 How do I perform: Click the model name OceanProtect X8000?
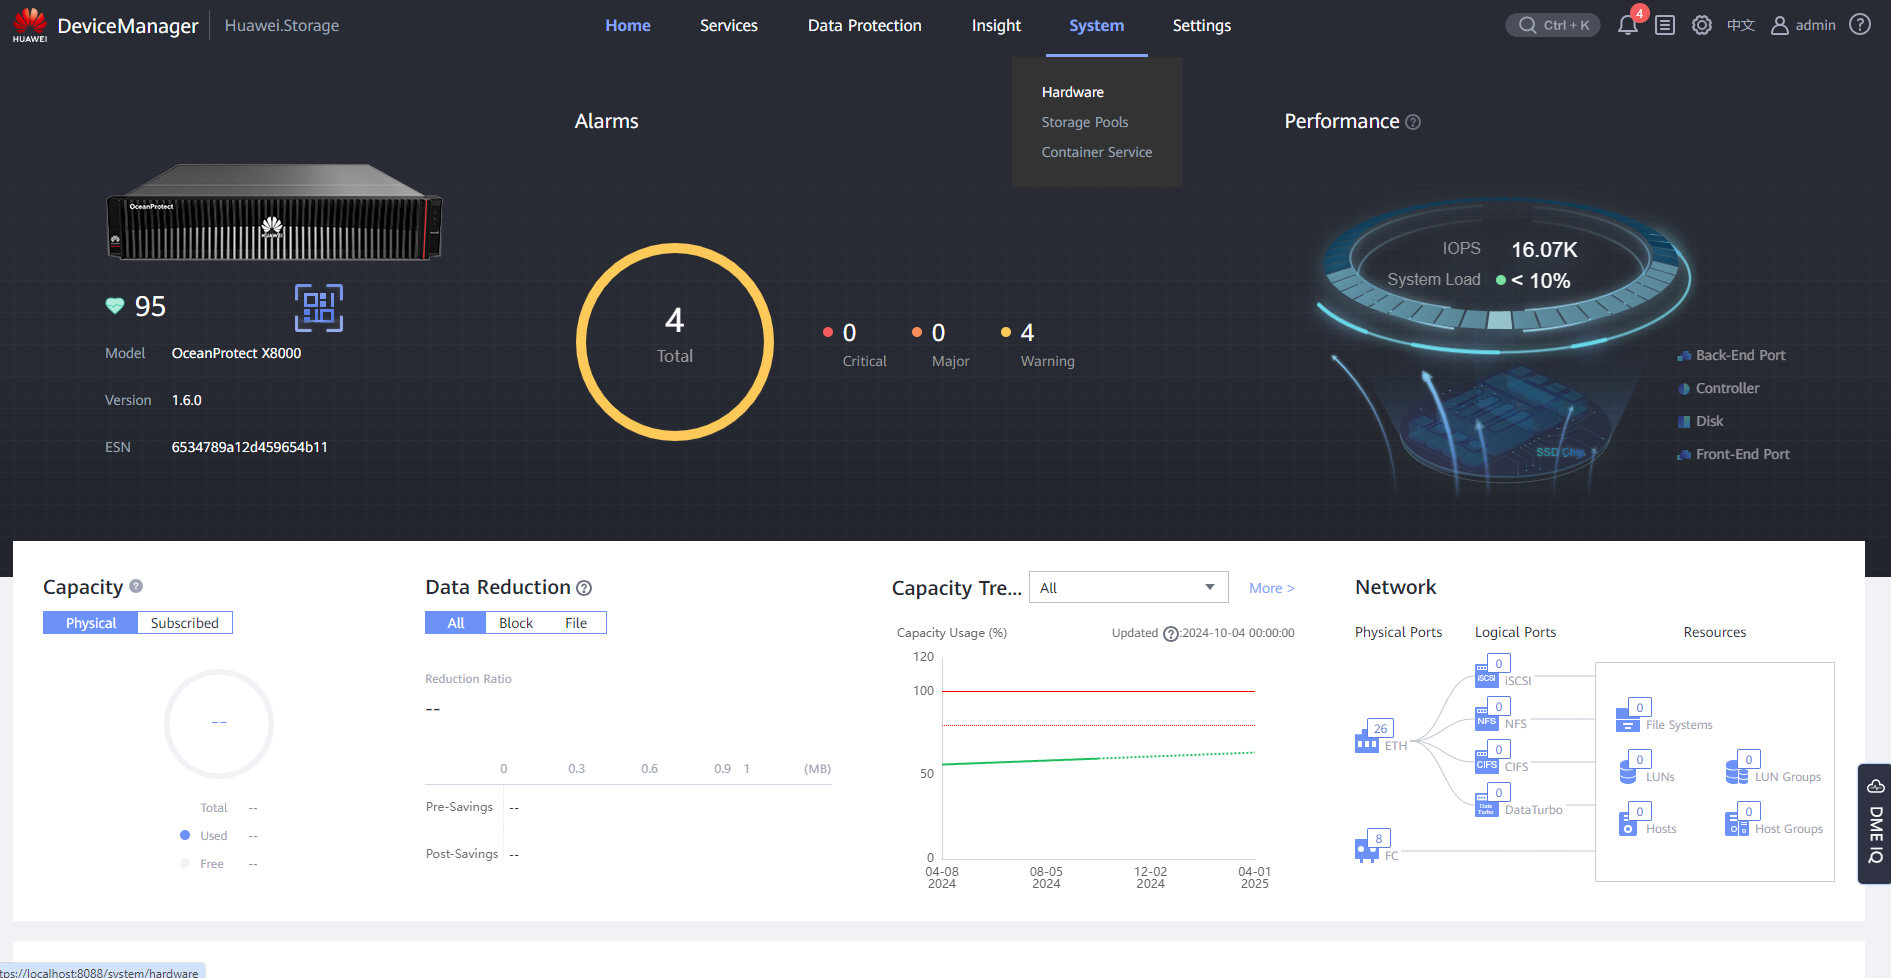[x=236, y=353]
